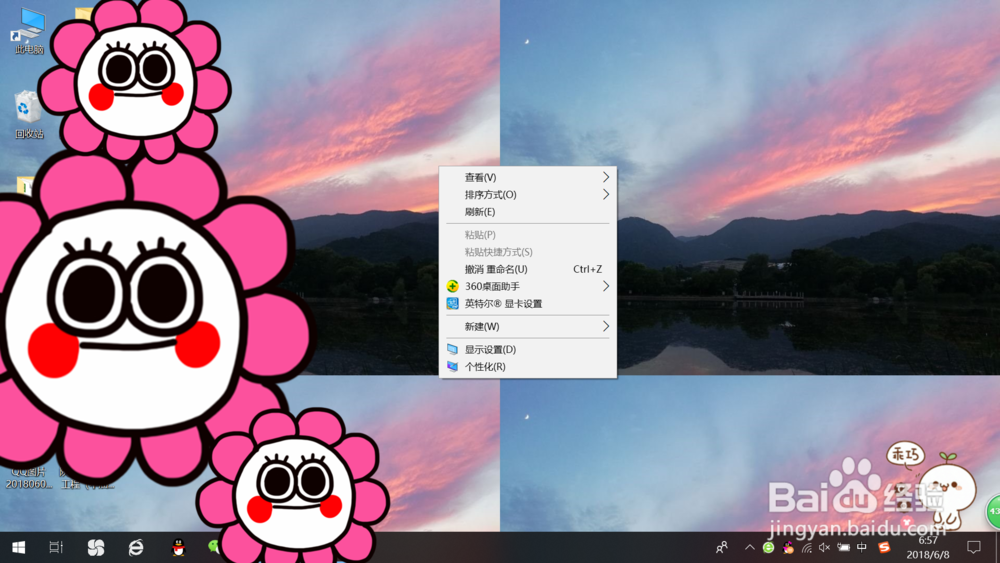This screenshot has width=1000, height=563.
Task: Launch the pinwheel-shaped app on the taskbar
Action: pyautogui.click(x=96, y=547)
